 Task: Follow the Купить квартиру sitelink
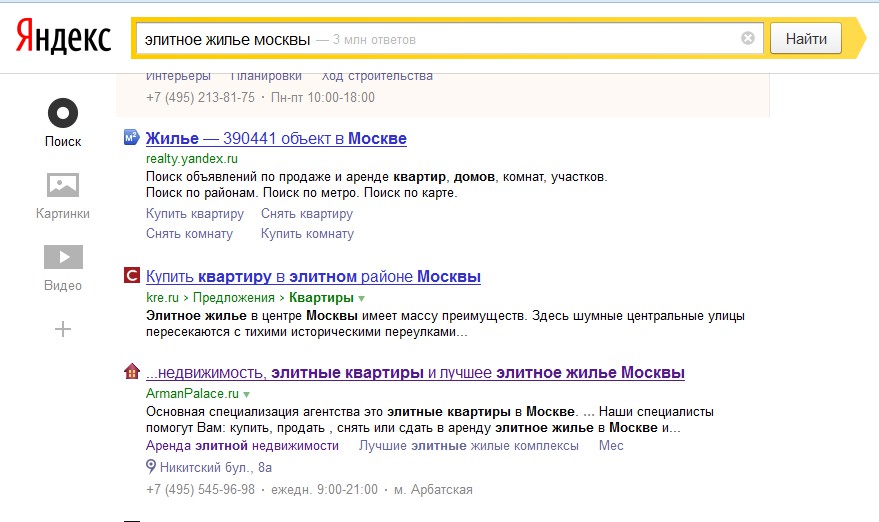195,214
